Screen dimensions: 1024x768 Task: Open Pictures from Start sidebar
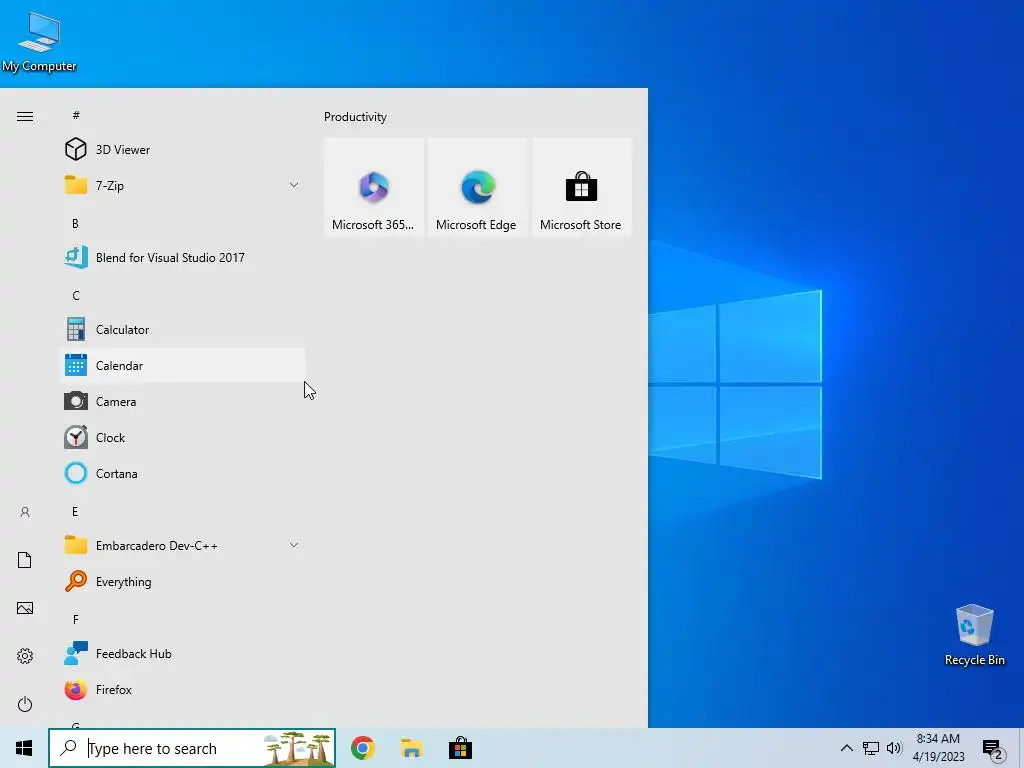coord(25,608)
